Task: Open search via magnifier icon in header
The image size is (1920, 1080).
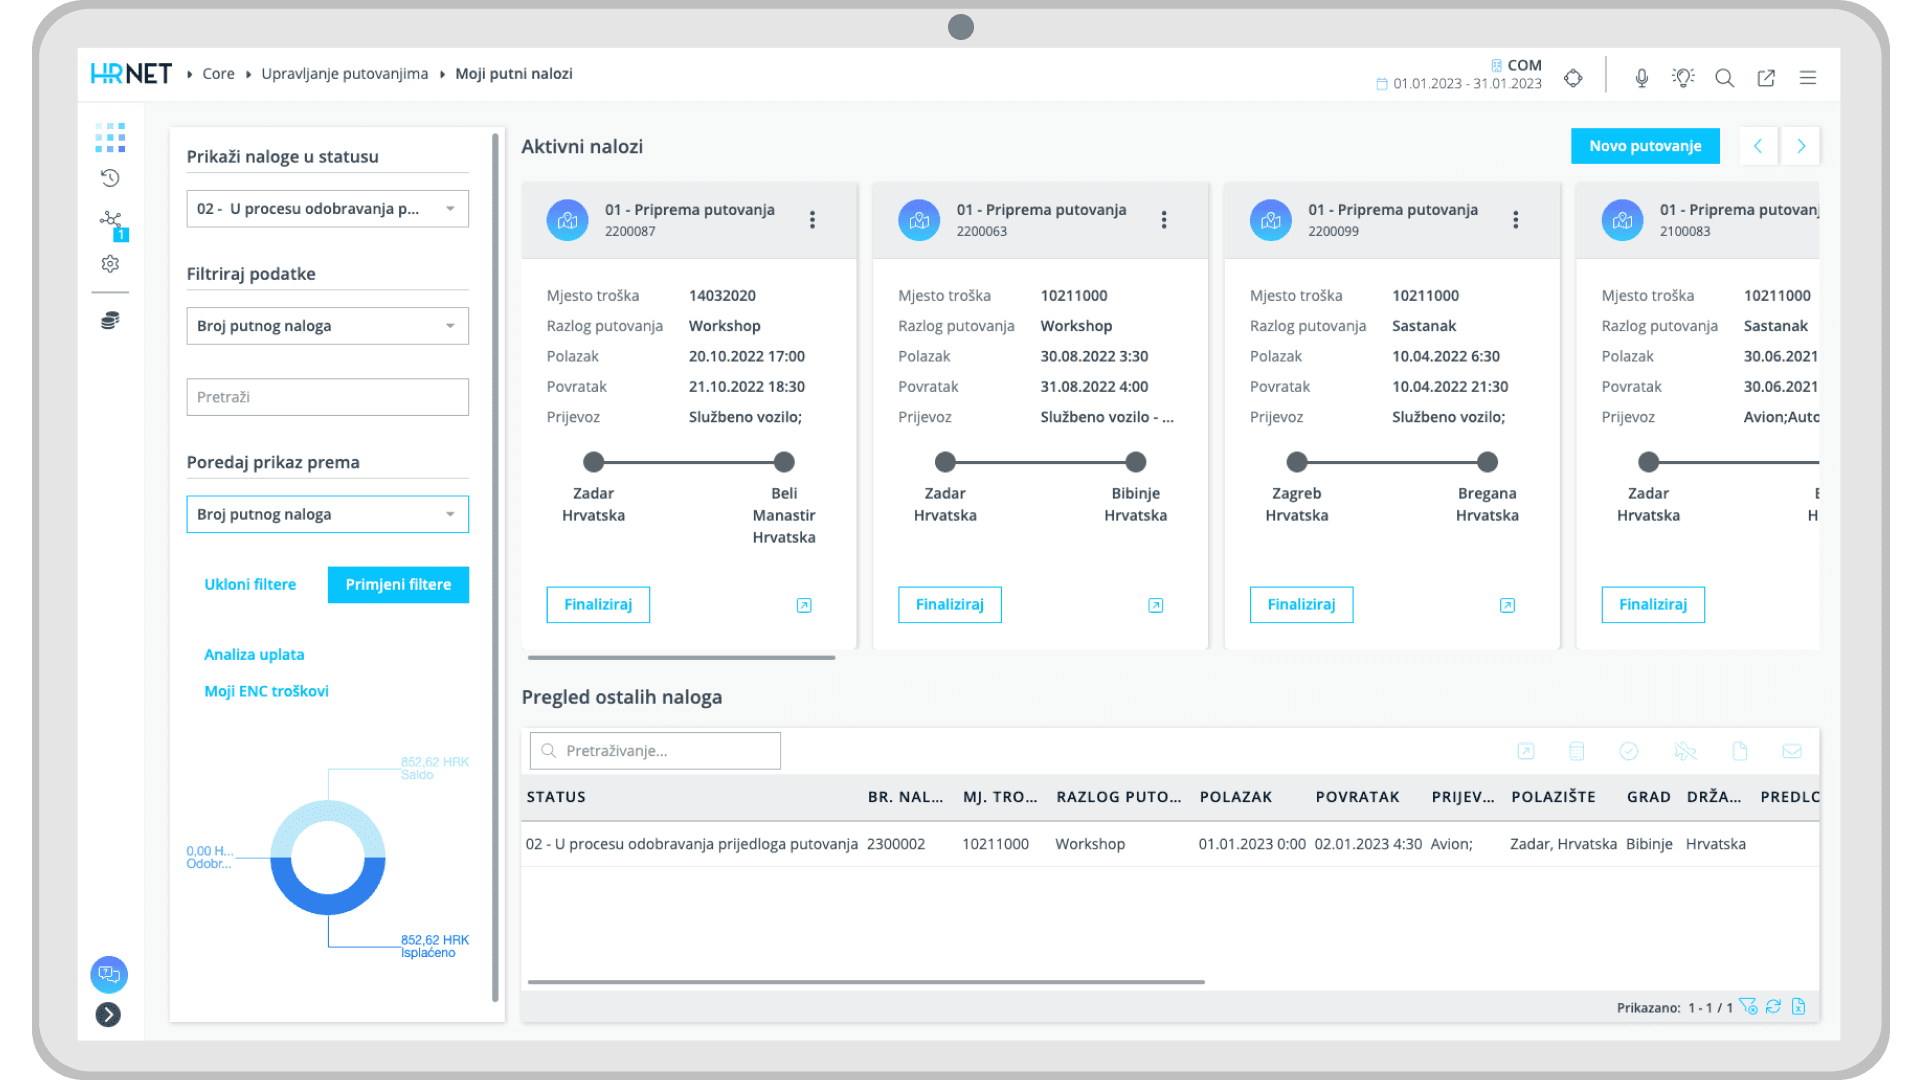Action: pos(1725,78)
